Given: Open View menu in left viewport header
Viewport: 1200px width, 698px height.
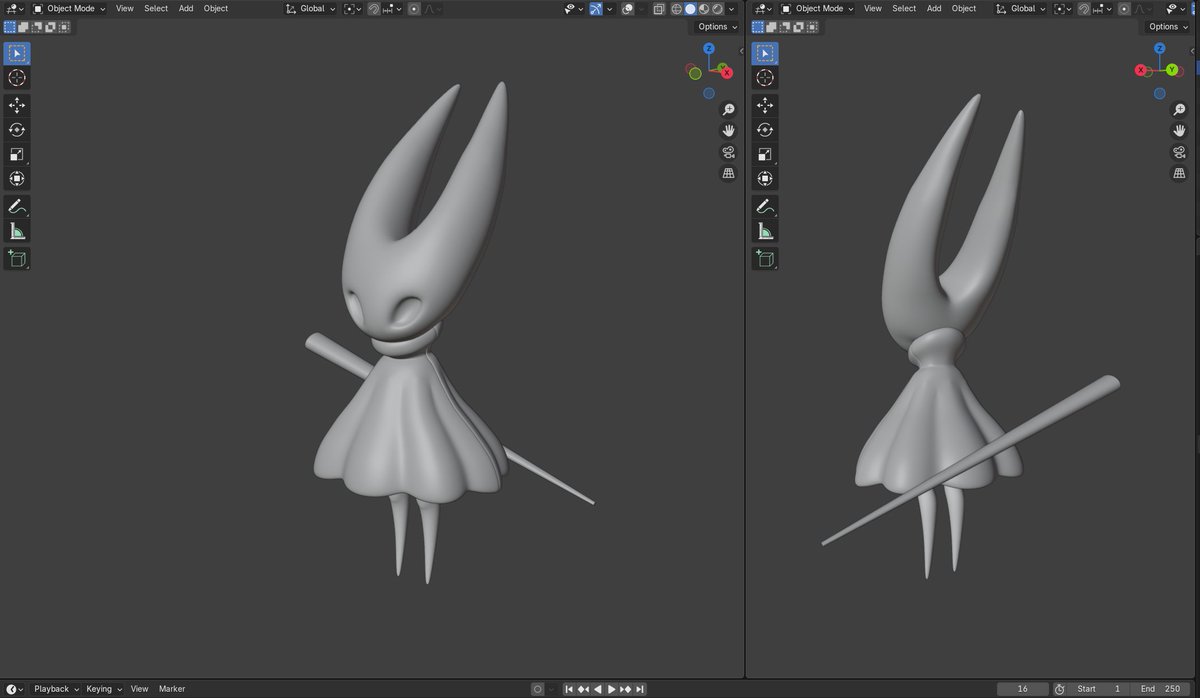Looking at the screenshot, I should click(124, 8).
